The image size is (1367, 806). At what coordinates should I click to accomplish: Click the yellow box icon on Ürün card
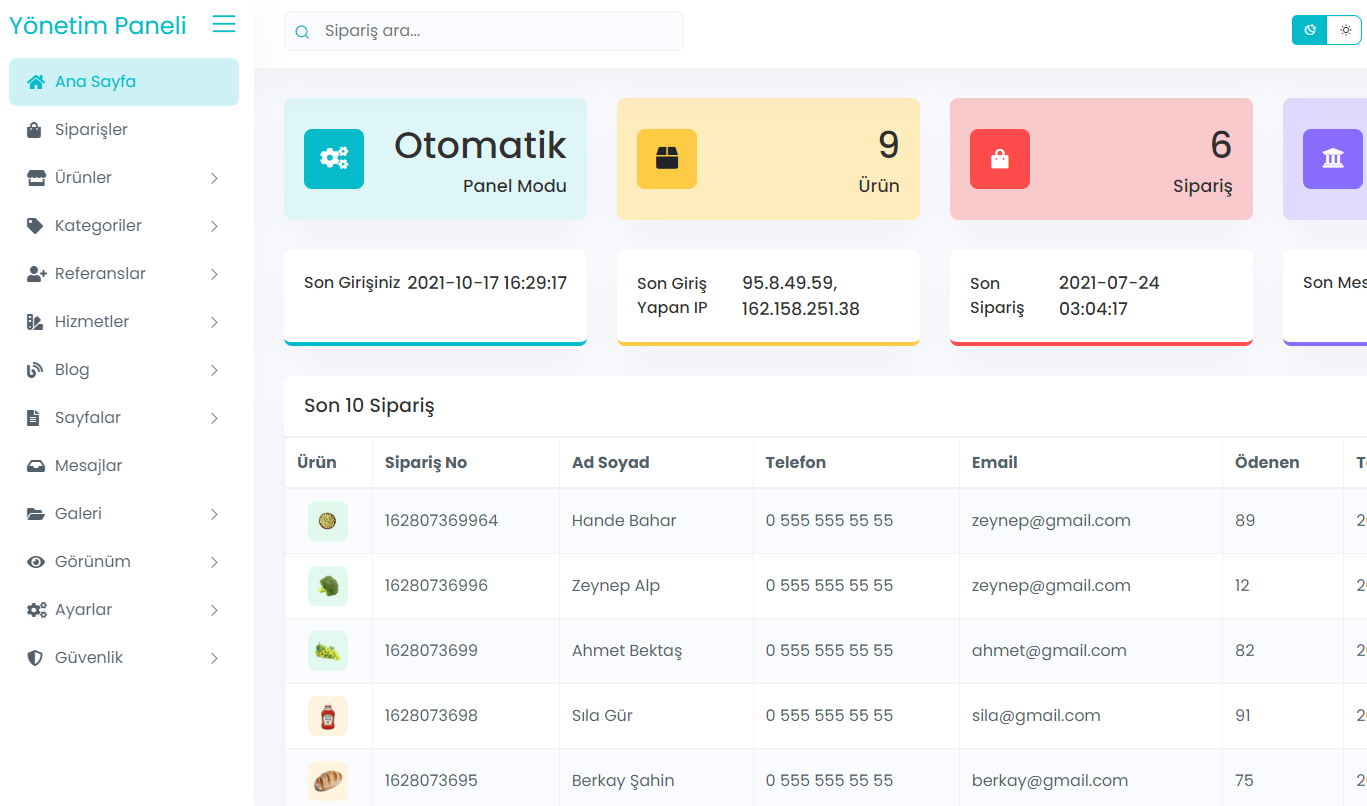click(667, 159)
